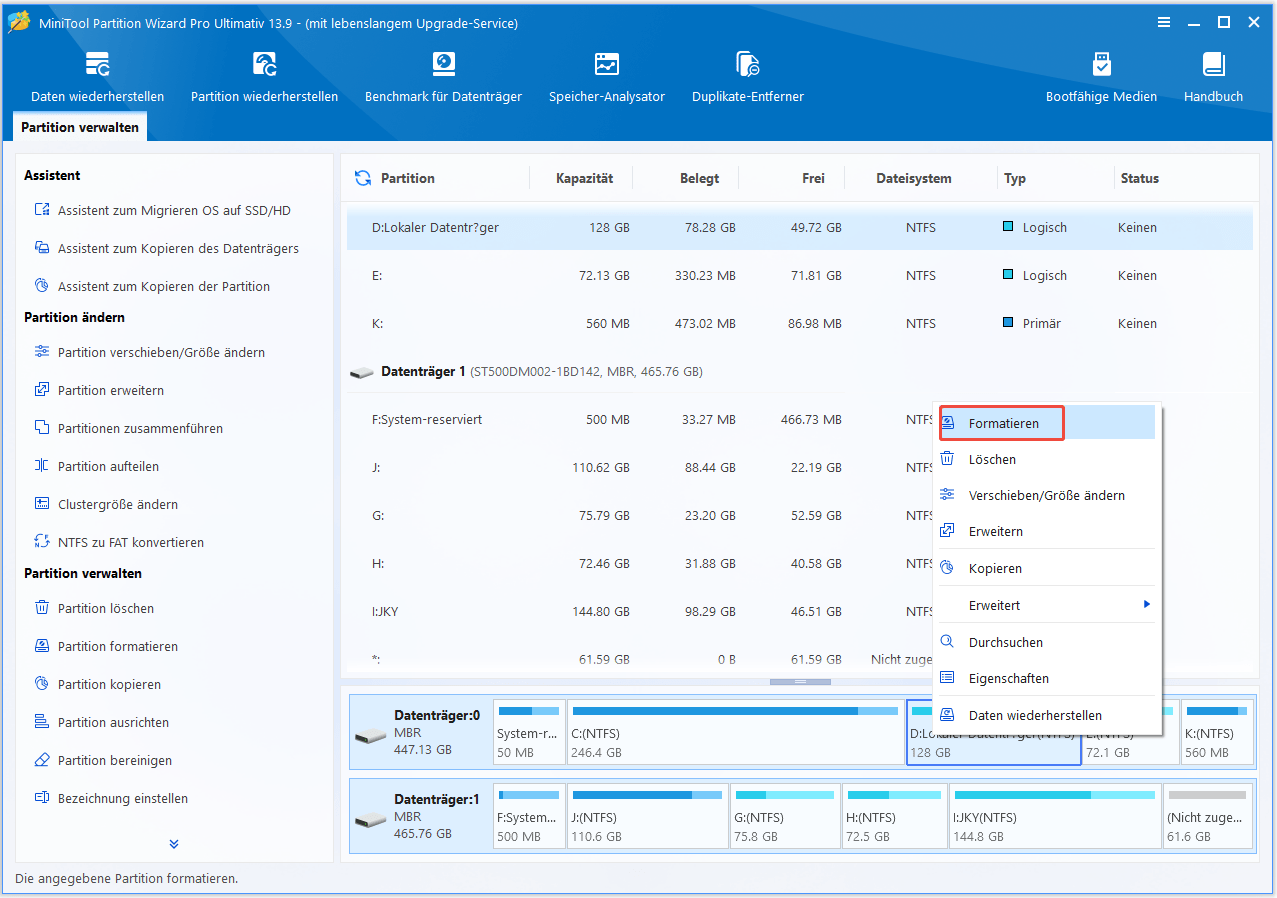Select Erweitern in the context menu

point(1047,531)
